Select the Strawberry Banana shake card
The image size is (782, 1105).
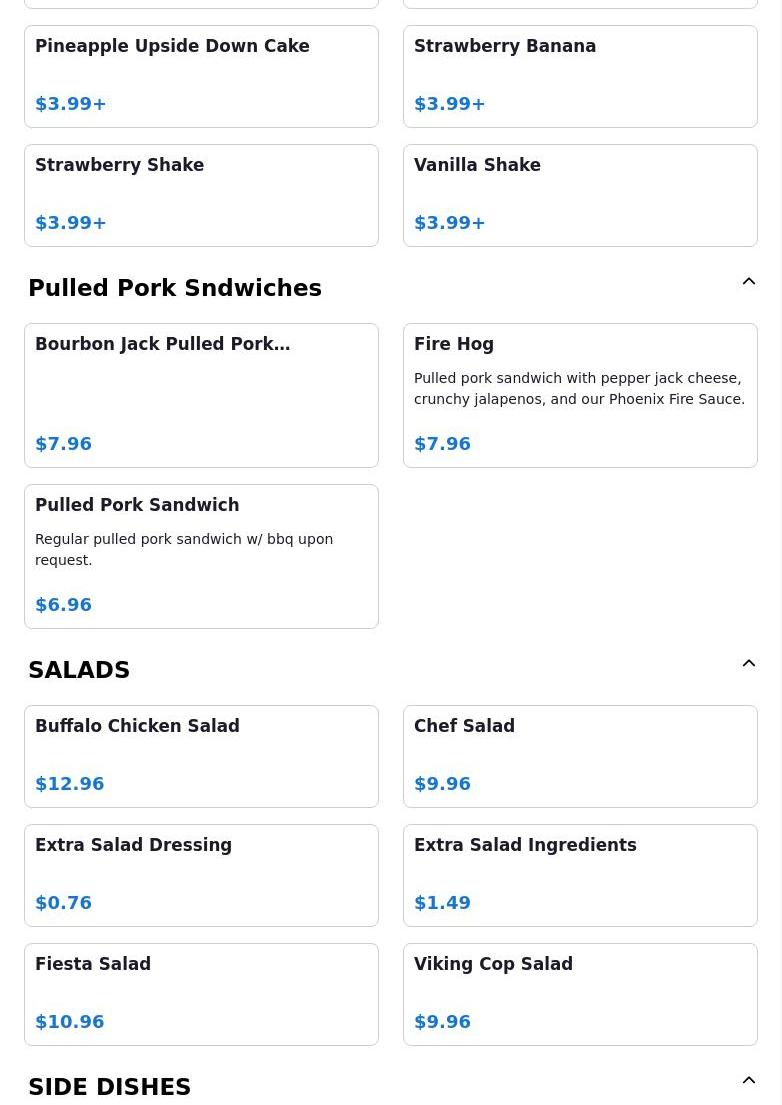point(581,77)
